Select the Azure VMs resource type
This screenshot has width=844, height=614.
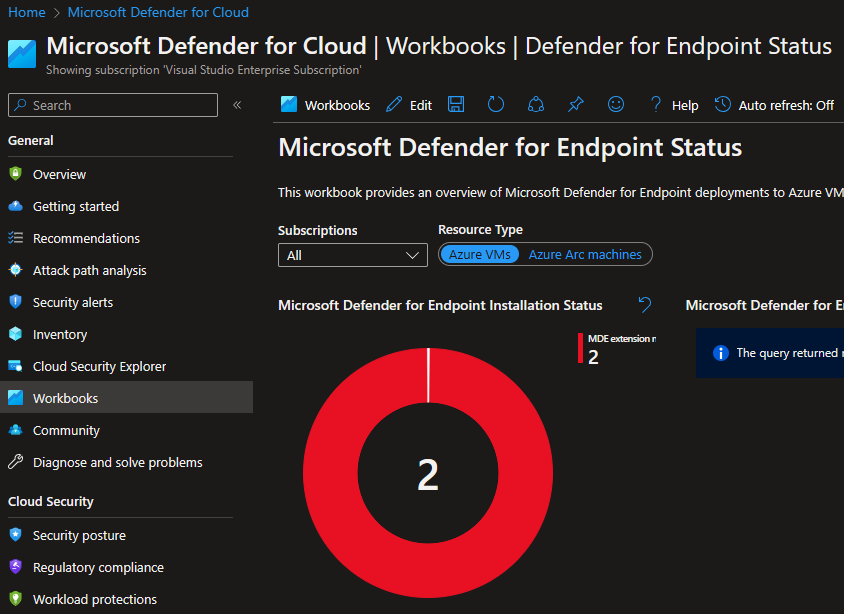pos(479,254)
